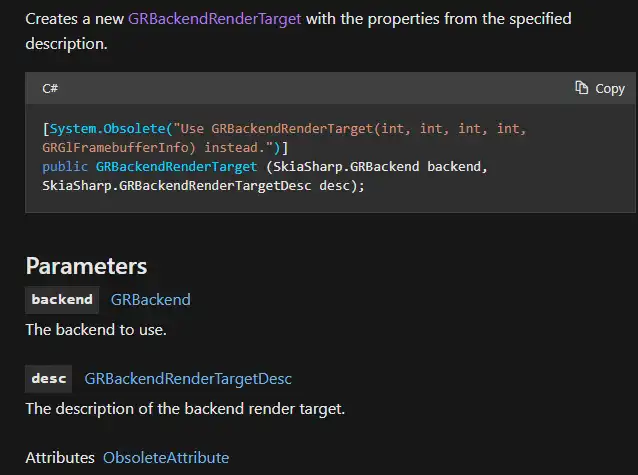This screenshot has height=475, width=638.
Task: Click SkiaSharp.GRBackendRenderTargetDesc in the code
Action: 177,186
